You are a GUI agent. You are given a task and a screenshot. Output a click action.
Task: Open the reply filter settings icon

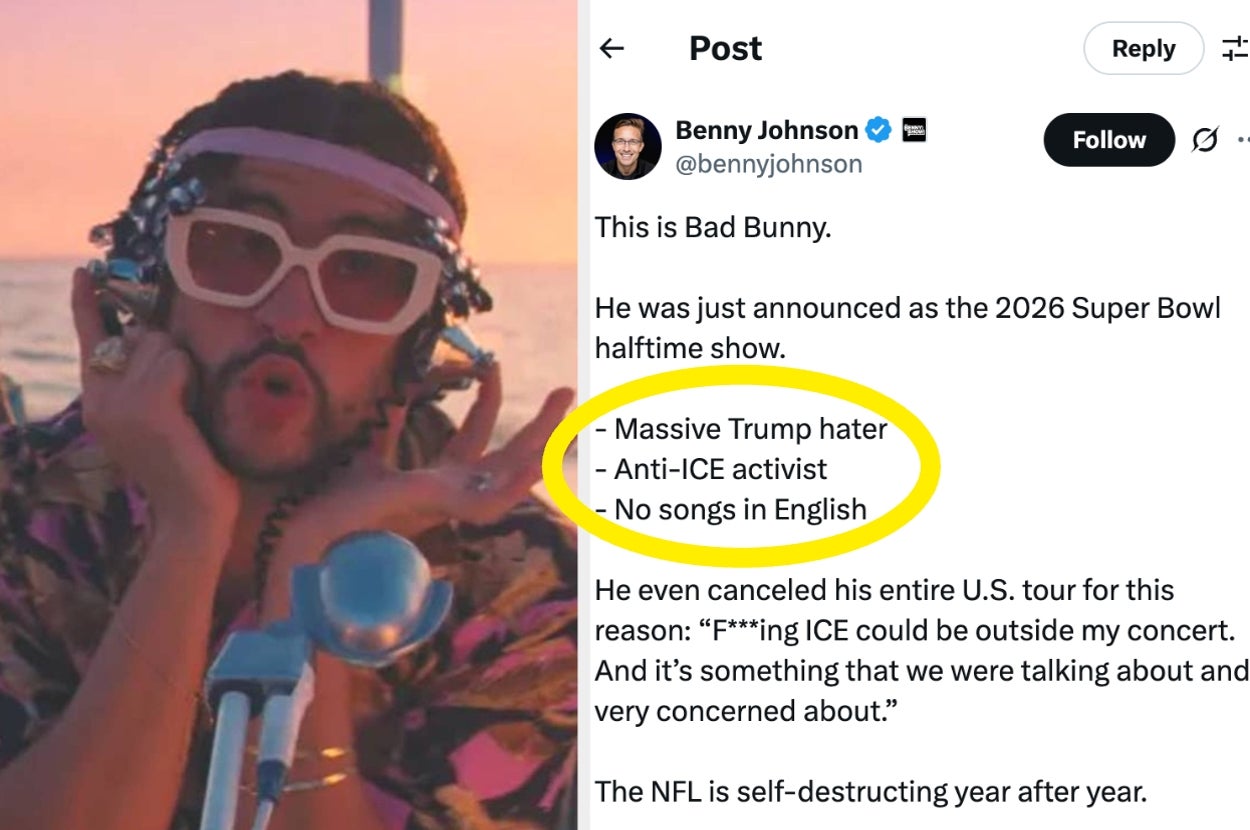1236,48
